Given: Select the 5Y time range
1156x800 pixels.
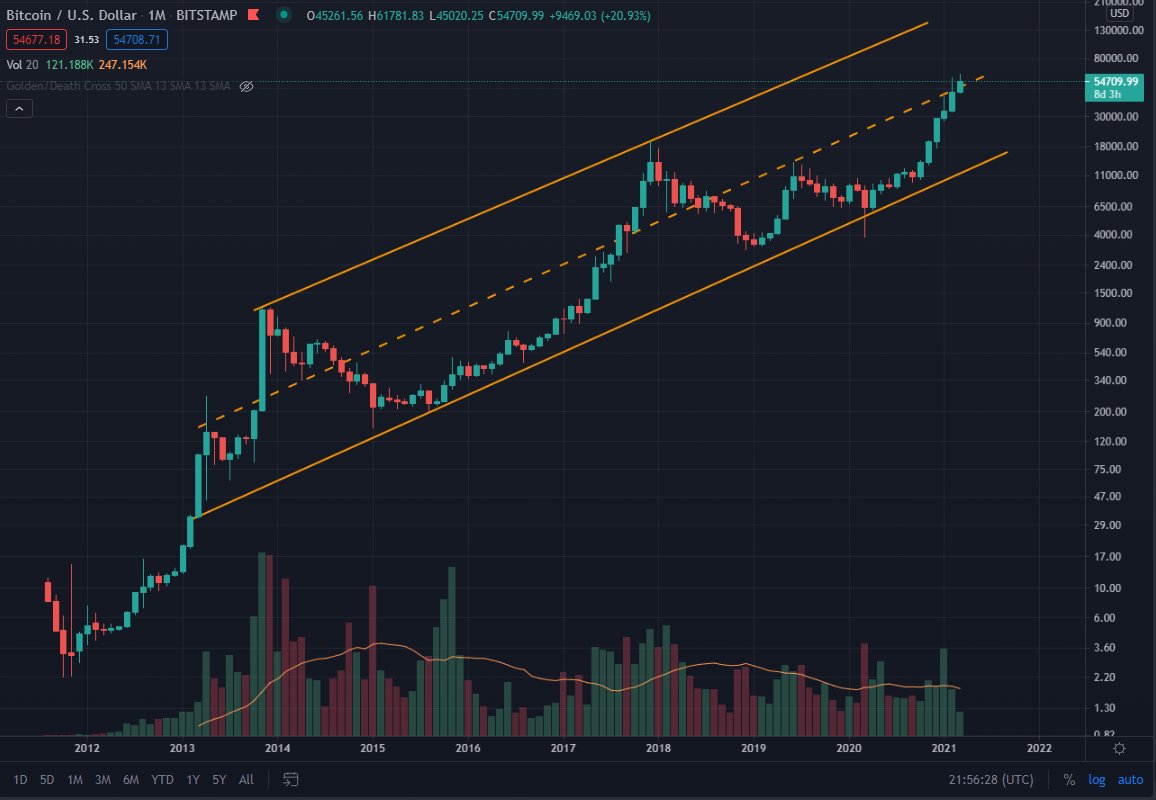Looking at the screenshot, I should coord(219,779).
